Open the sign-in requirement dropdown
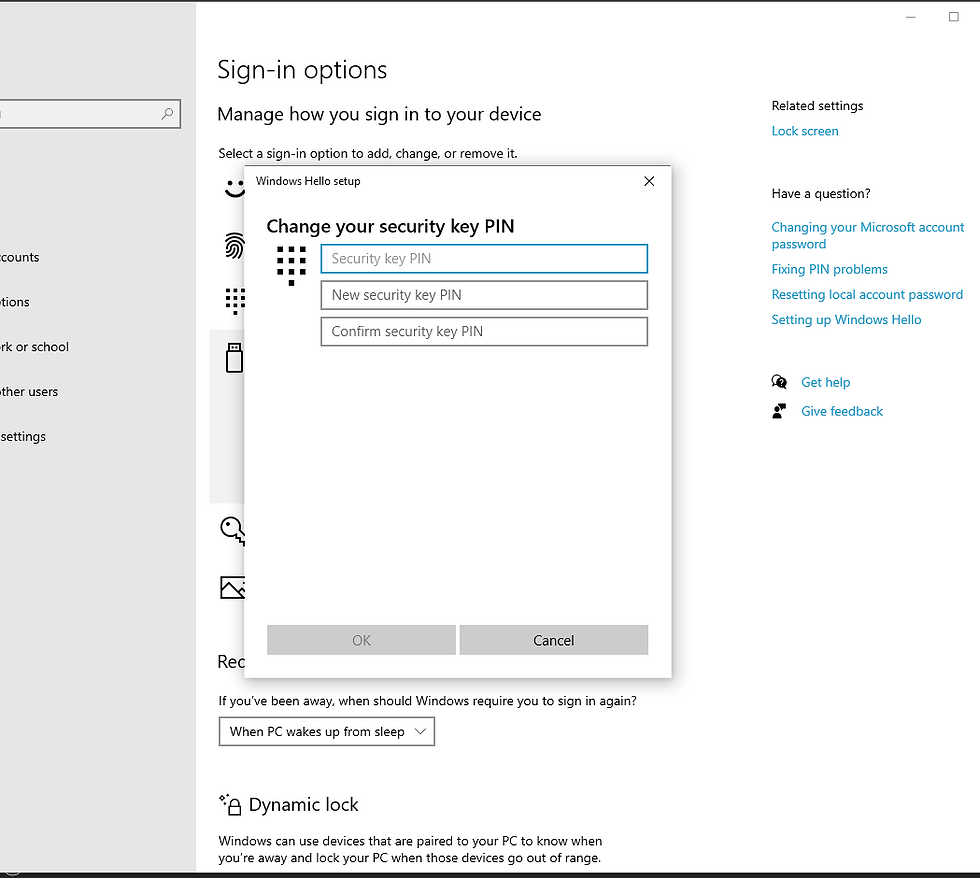Screen dimensions: 980x878 point(326,731)
